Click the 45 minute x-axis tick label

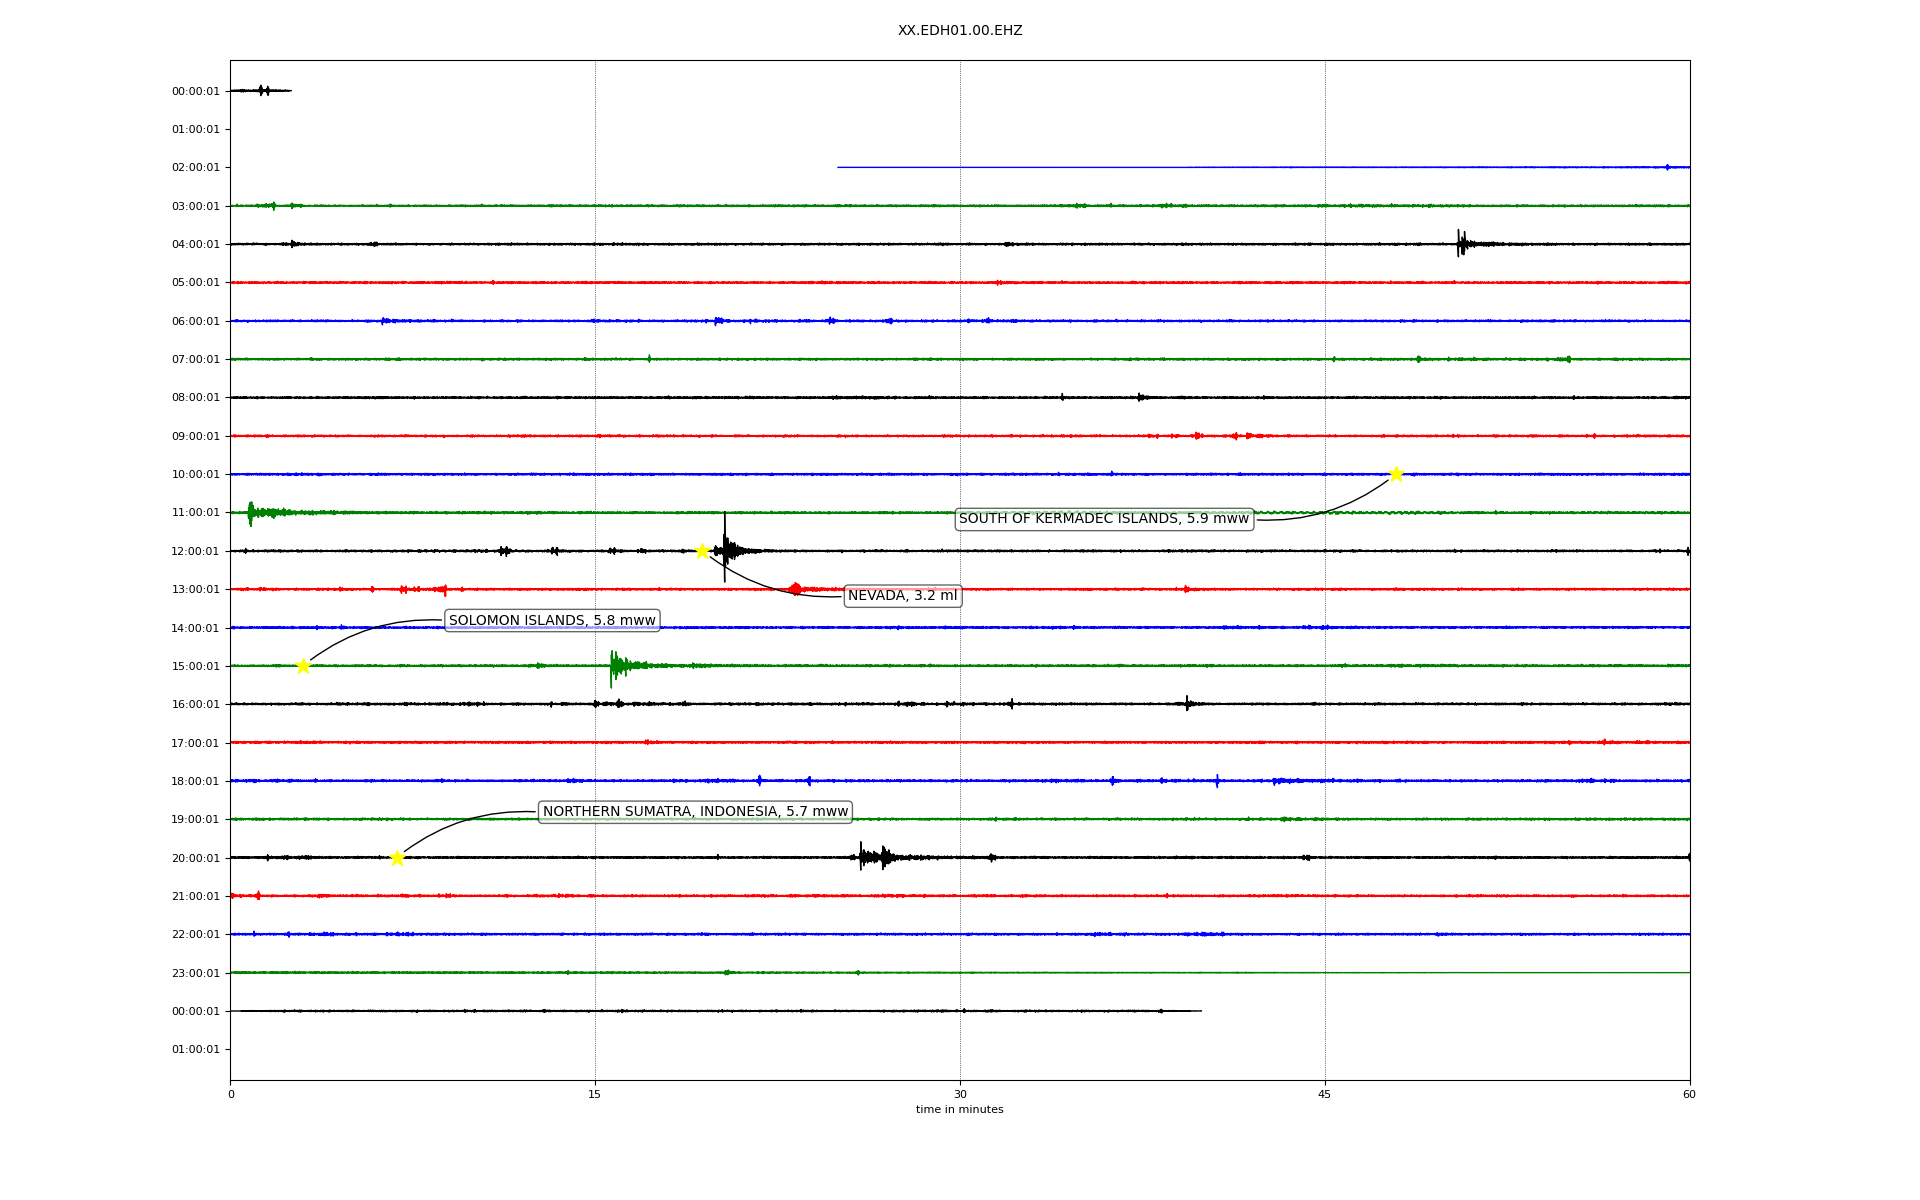point(1324,1094)
